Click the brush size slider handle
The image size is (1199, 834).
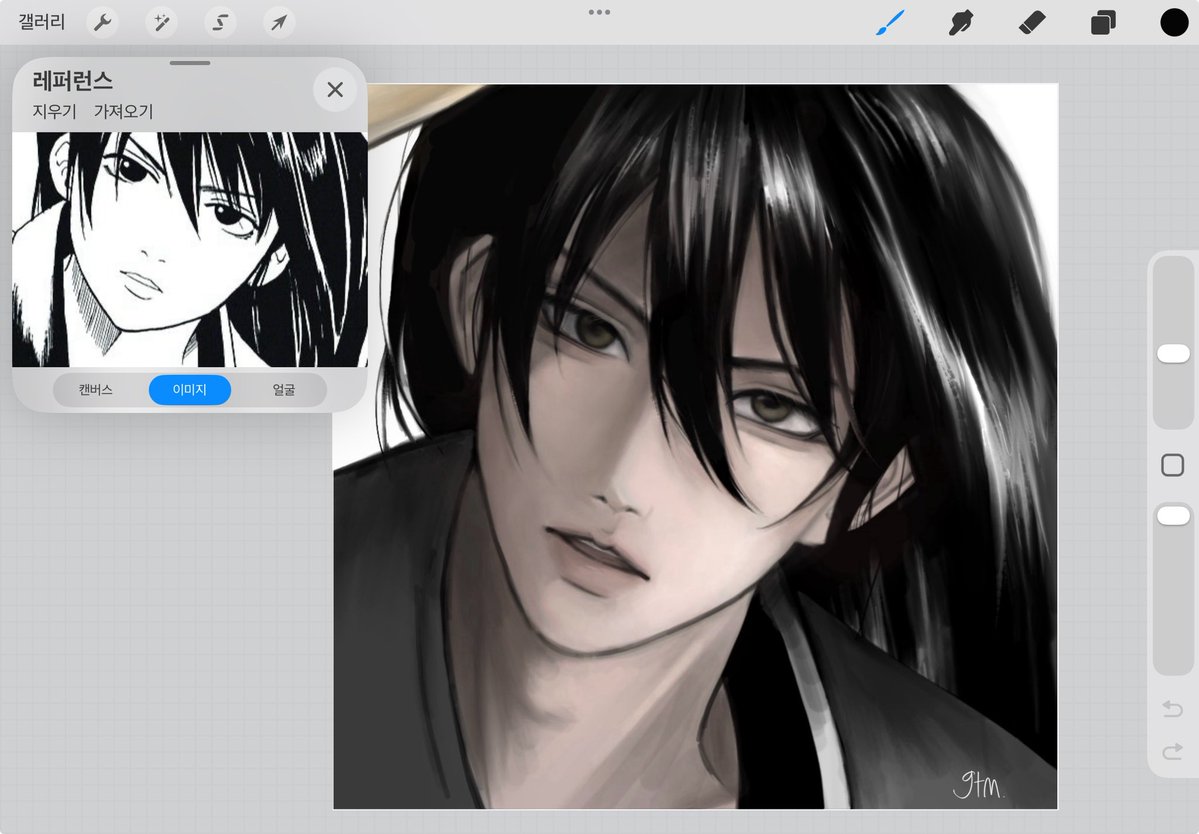point(1173,353)
